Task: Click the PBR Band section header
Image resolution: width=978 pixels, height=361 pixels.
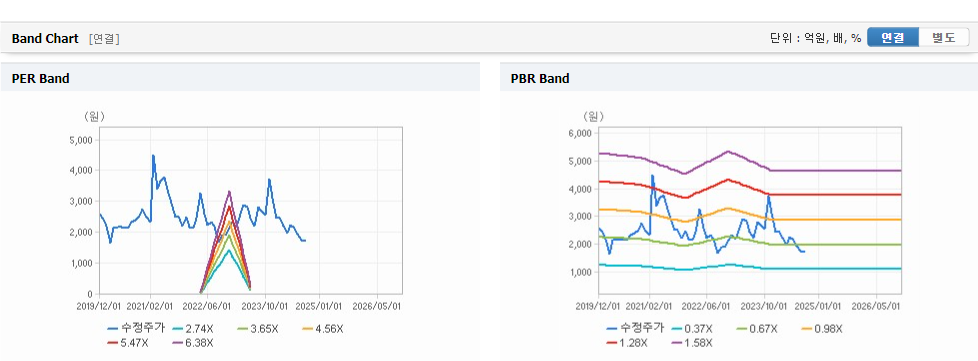Action: point(738,79)
